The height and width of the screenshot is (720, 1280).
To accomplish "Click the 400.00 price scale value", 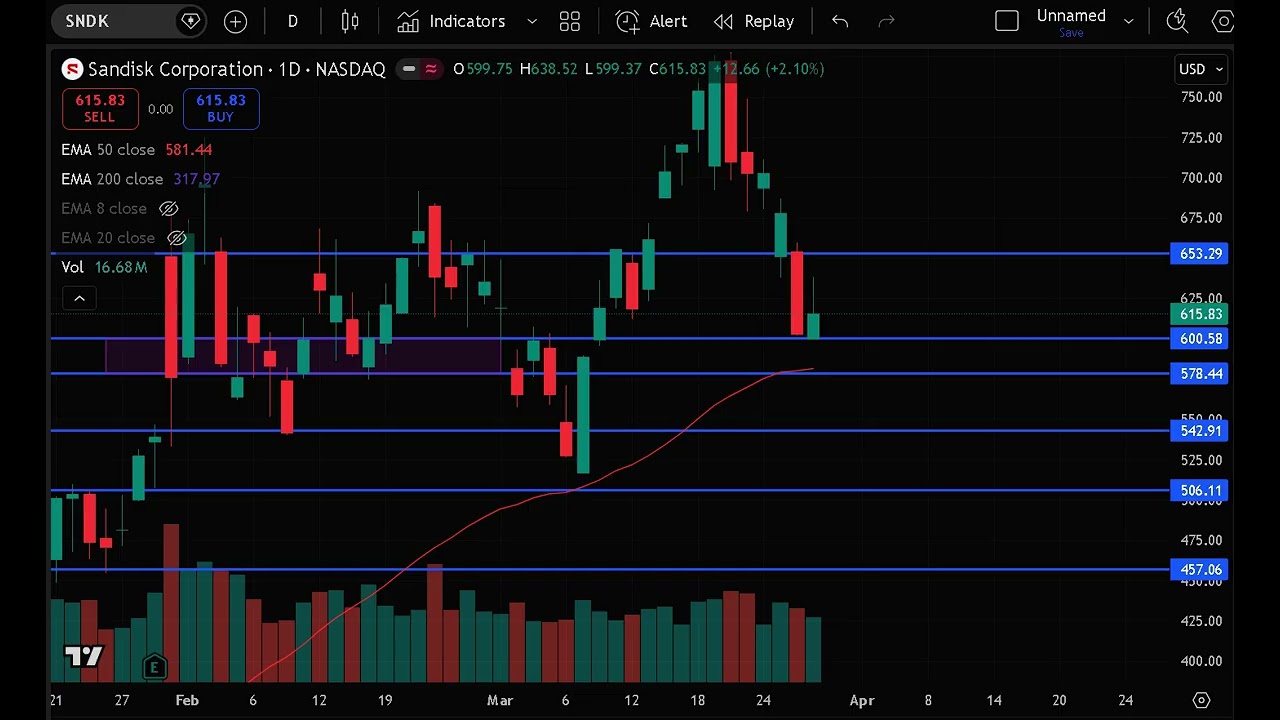I will [x=1201, y=661].
